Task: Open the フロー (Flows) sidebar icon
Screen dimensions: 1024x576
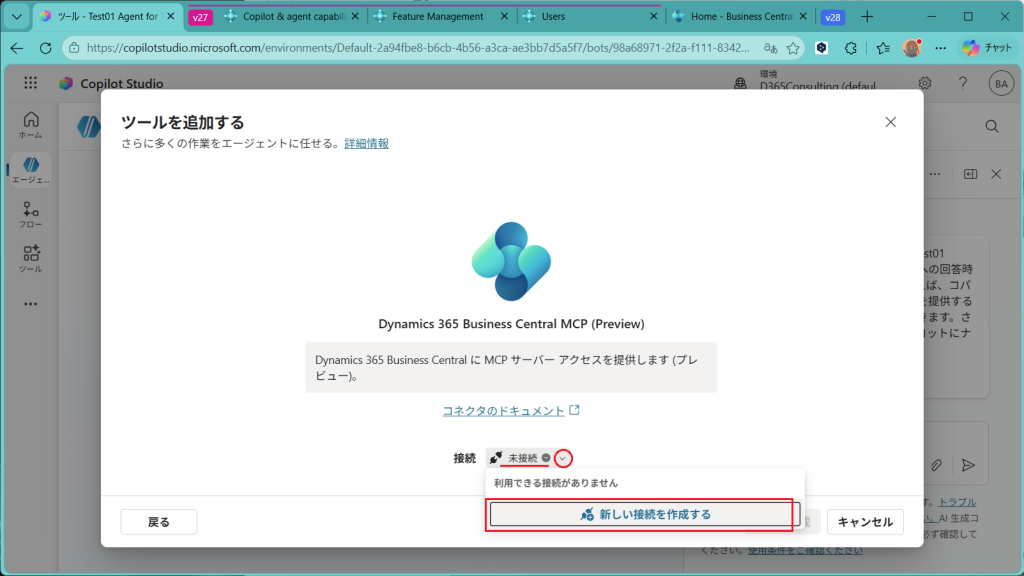Action: [x=30, y=214]
